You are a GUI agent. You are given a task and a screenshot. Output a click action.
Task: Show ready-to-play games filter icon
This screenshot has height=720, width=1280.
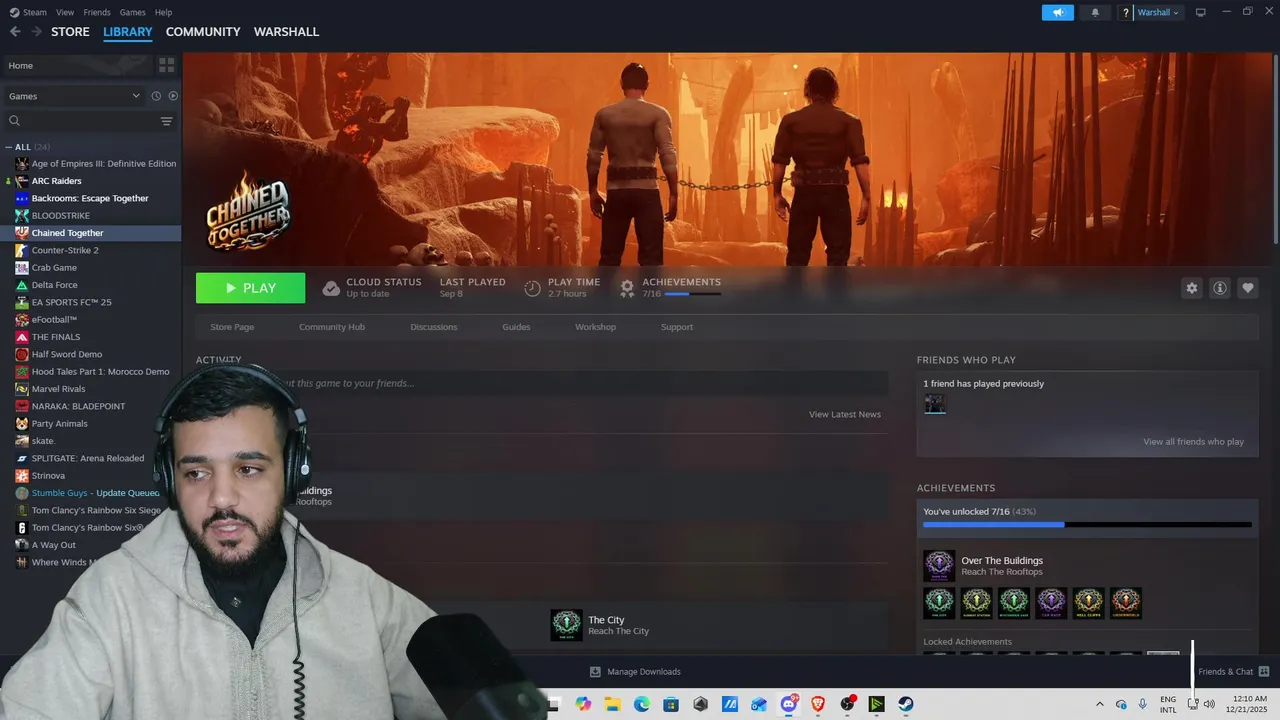[173, 96]
